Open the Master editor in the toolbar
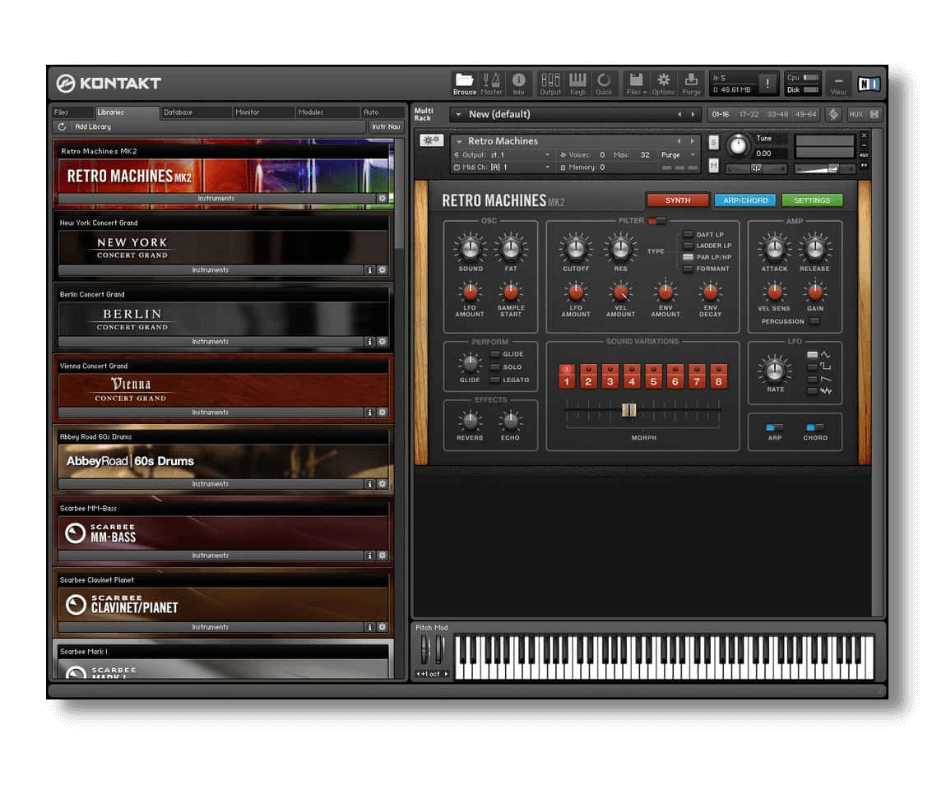This screenshot has height=788, width=940. point(491,83)
